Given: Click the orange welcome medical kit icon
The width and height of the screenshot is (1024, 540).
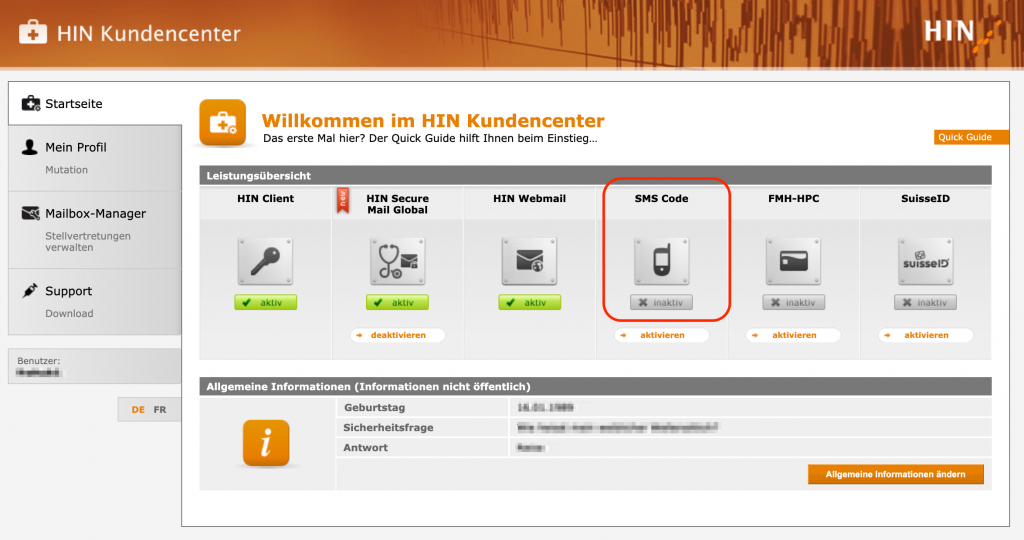Looking at the screenshot, I should coord(223,123).
